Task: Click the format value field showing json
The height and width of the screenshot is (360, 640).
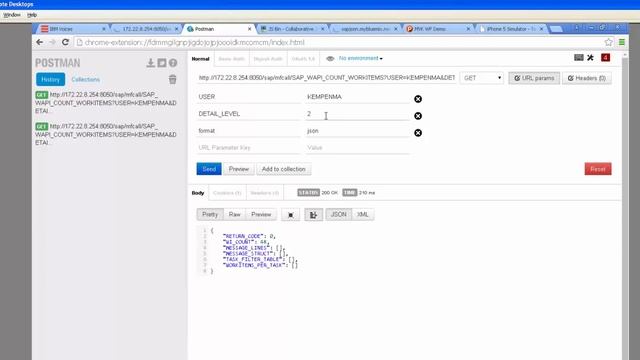Action: [357, 131]
